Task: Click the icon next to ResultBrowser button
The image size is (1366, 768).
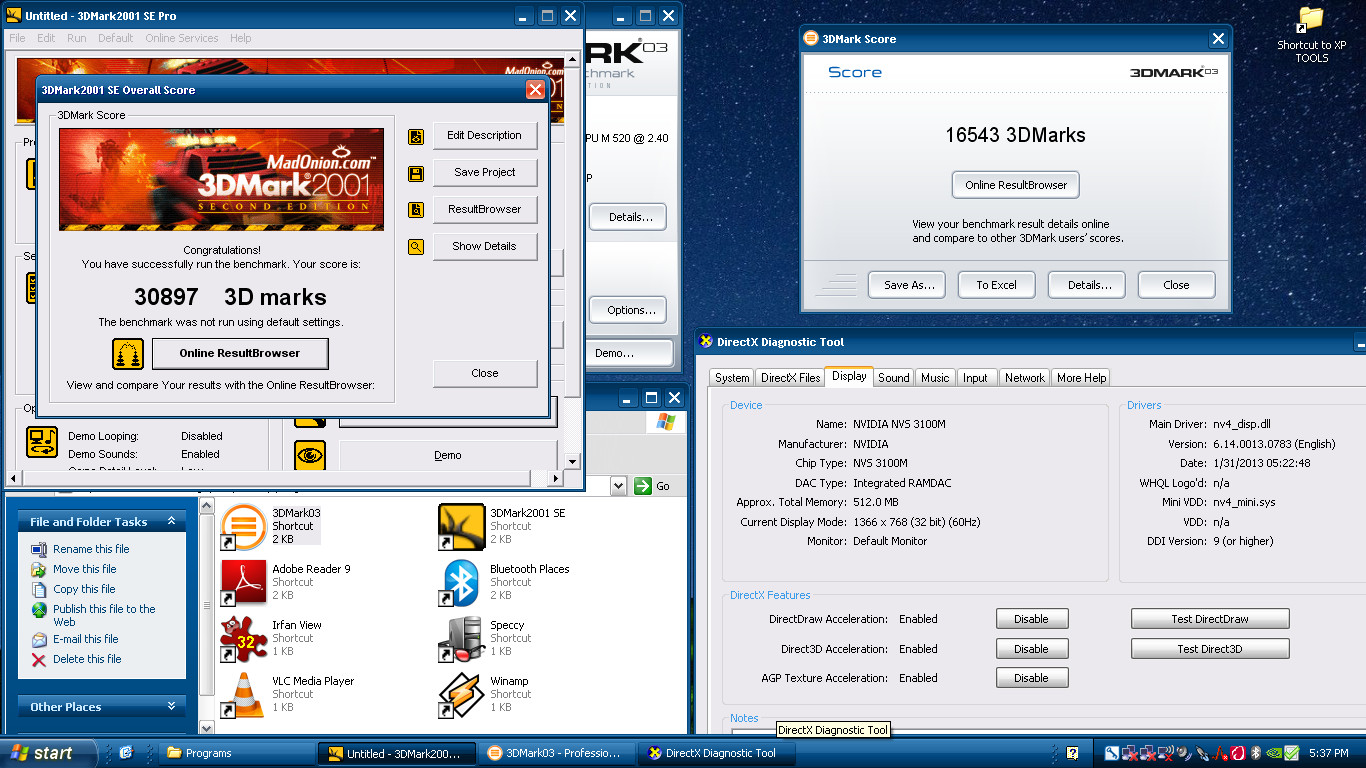Action: click(416, 210)
